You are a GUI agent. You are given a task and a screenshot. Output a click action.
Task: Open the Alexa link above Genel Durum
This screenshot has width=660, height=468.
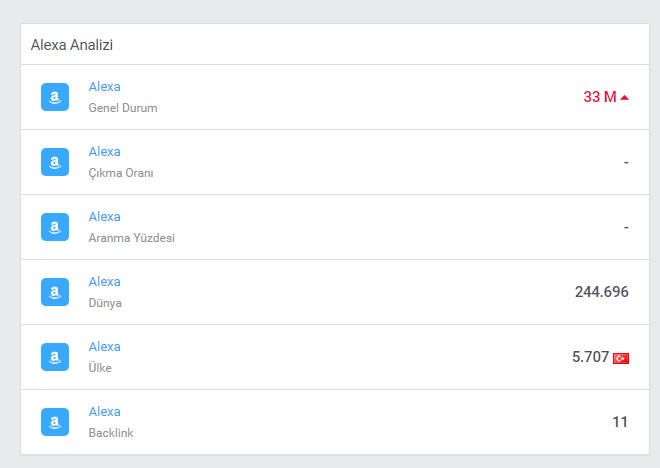pos(104,87)
